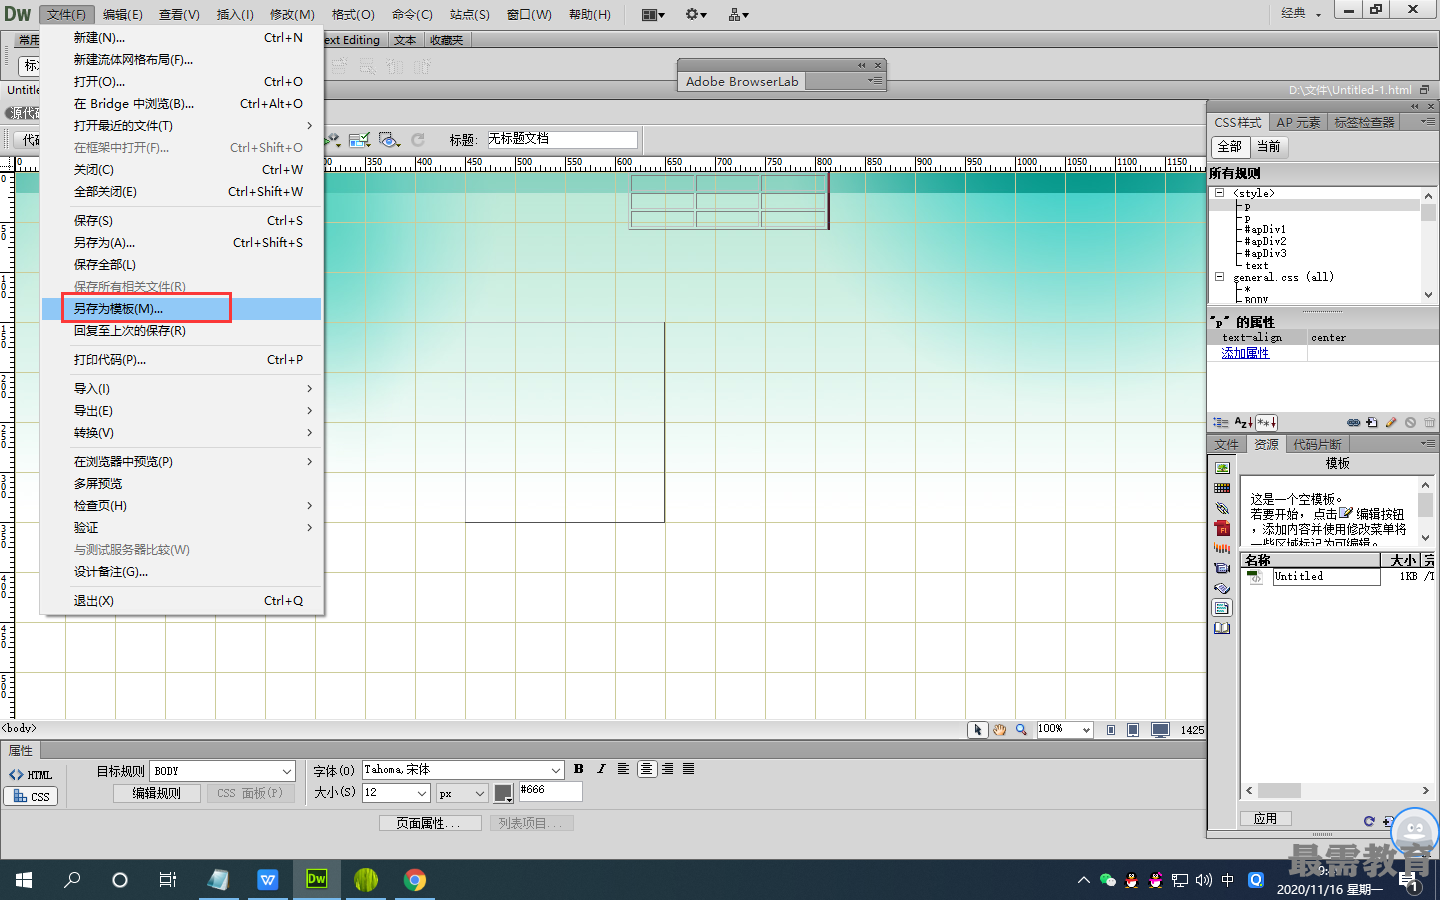Switch property inspector to CSS mode
Image resolution: width=1440 pixels, height=900 pixels.
[31, 797]
